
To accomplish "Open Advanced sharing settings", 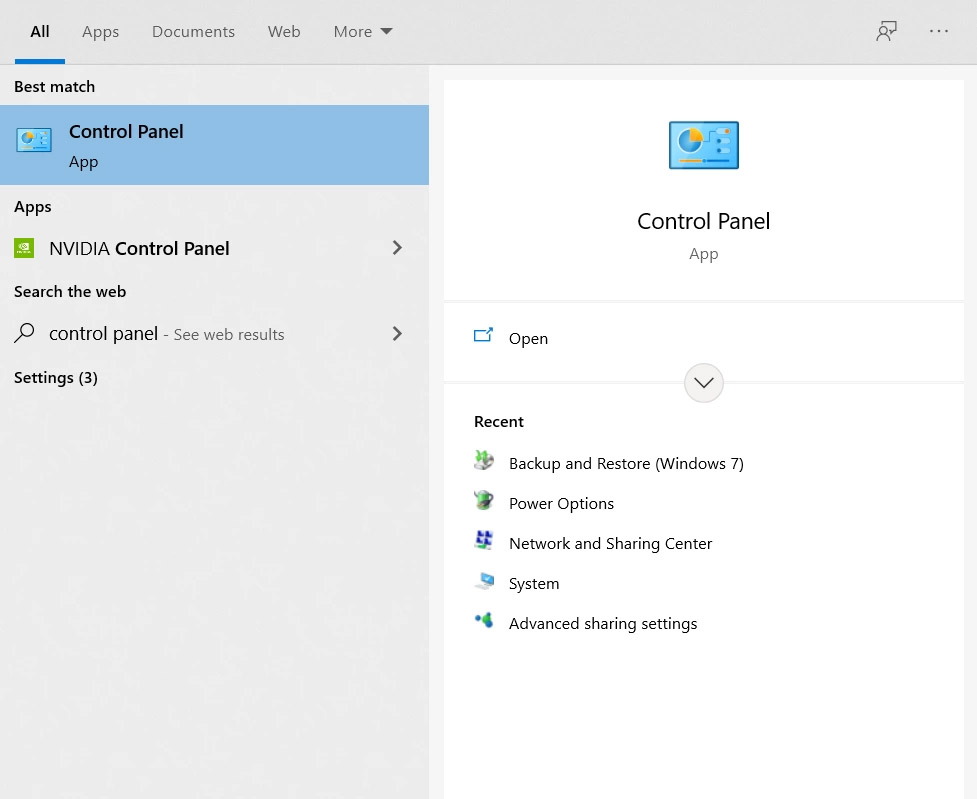I will pos(603,624).
